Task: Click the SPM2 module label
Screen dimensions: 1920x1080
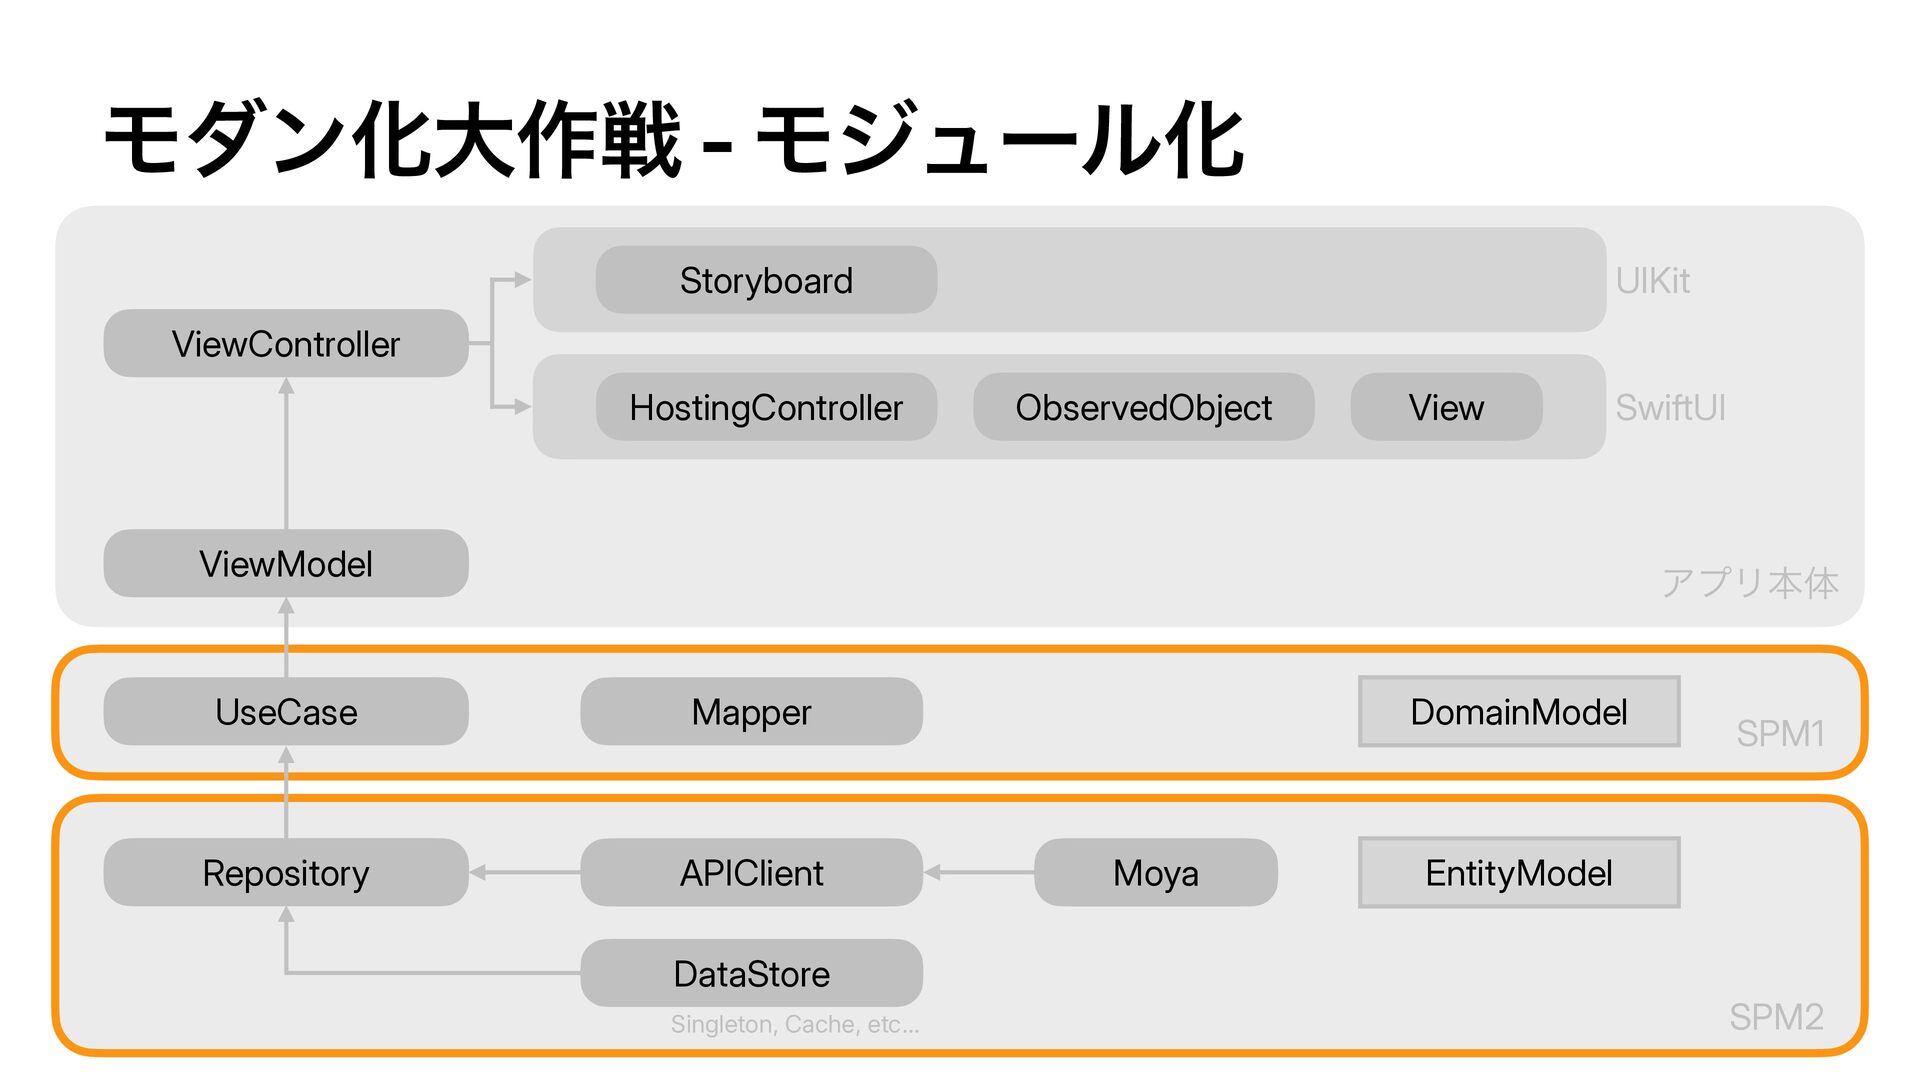Action: click(x=1777, y=1017)
